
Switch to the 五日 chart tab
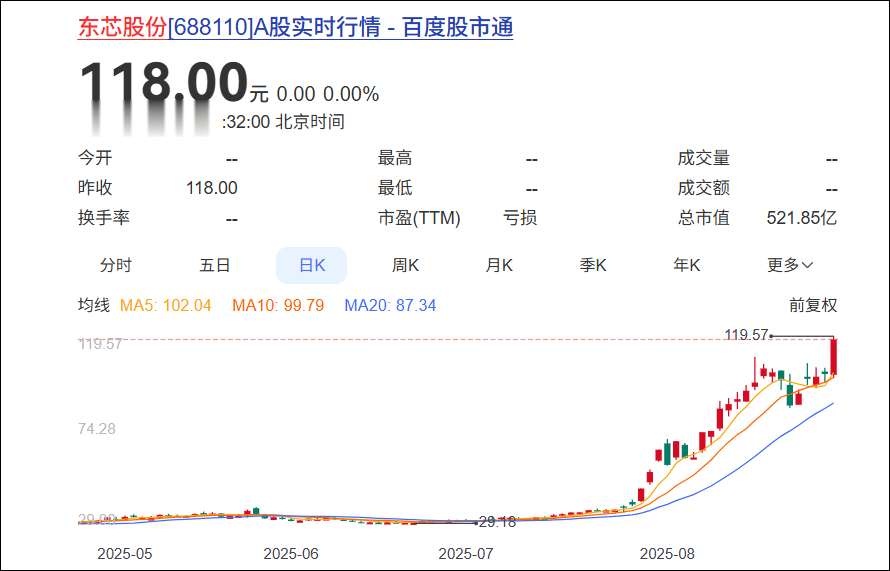point(215,265)
